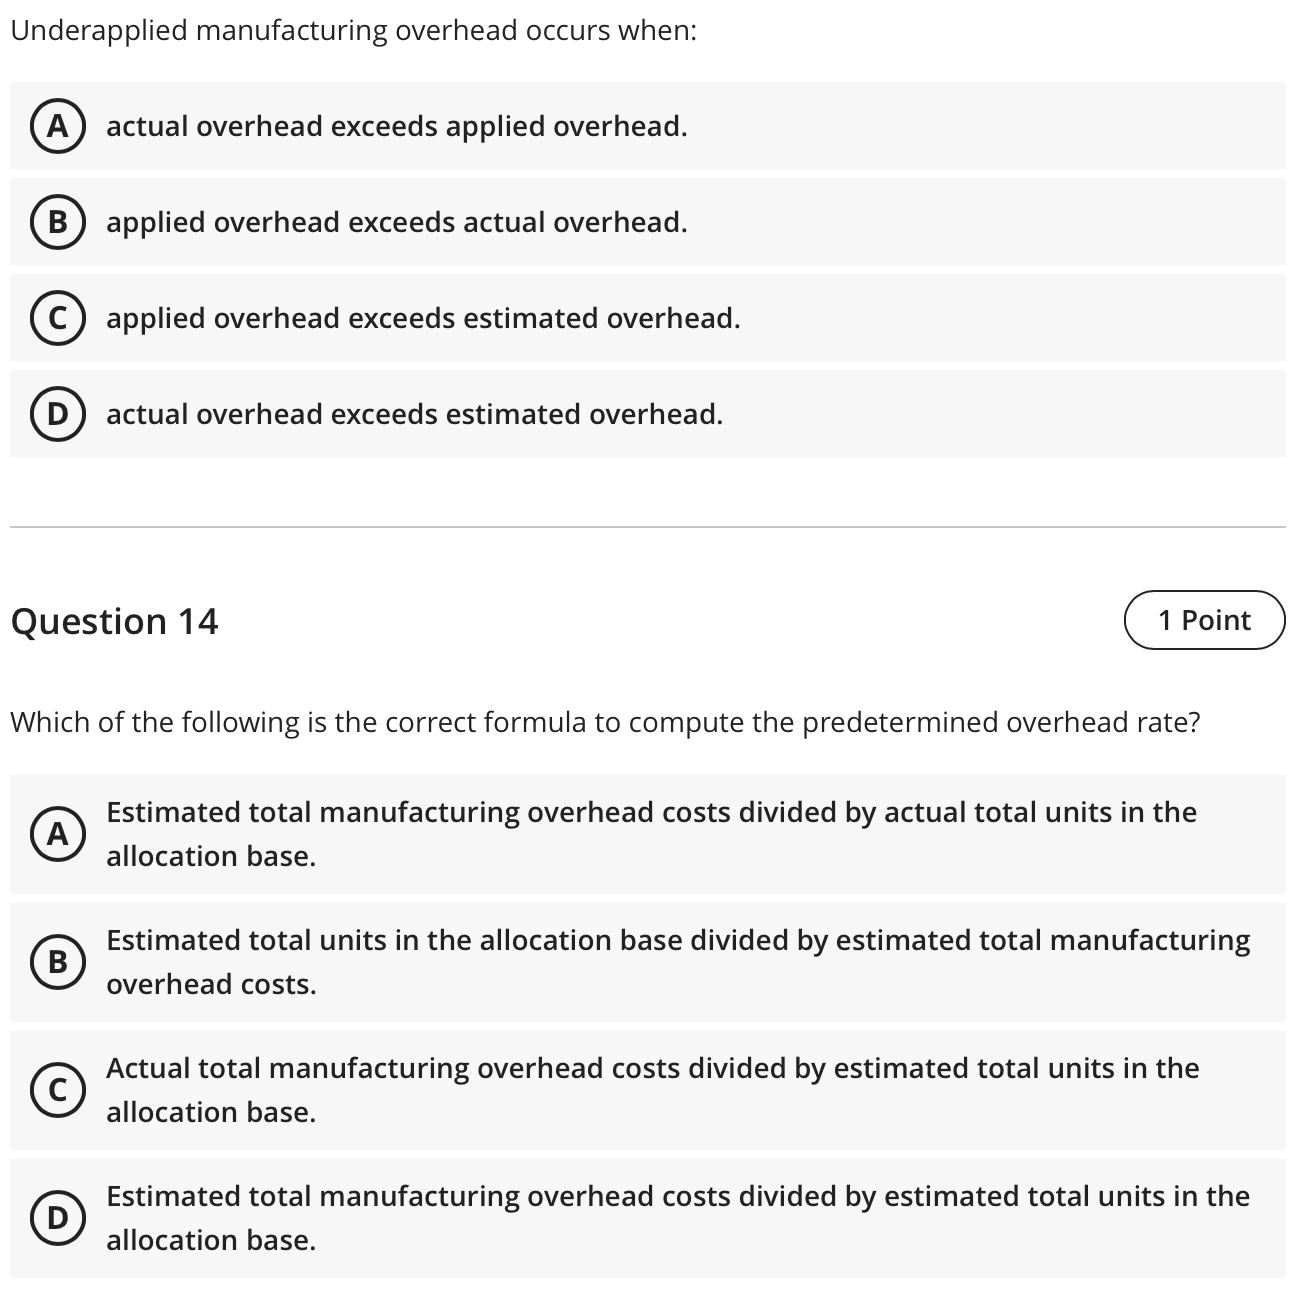The height and width of the screenshot is (1294, 1310).
Task: Click the circled B icon on first question
Action: point(58,222)
